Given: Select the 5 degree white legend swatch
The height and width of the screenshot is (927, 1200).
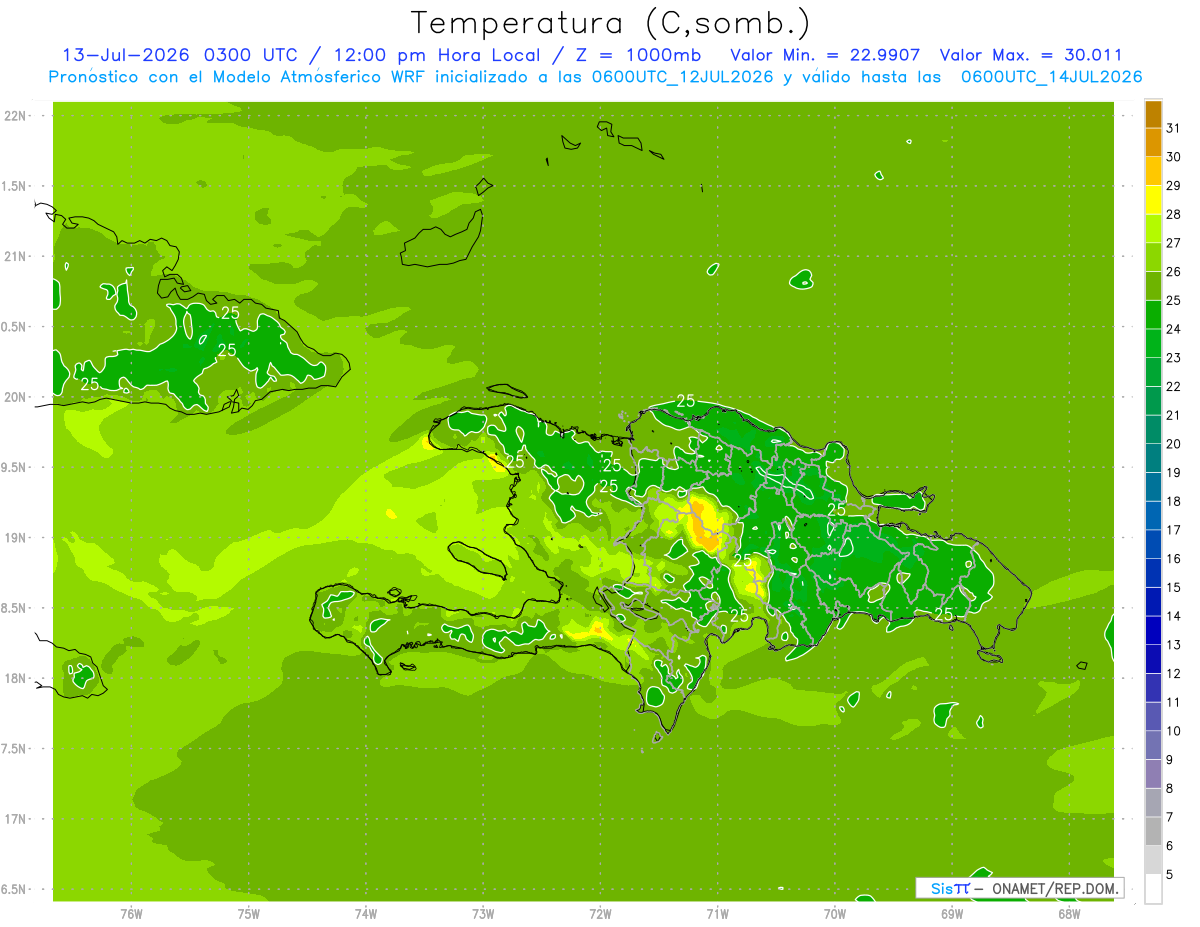Looking at the screenshot, I should coord(1153,888).
